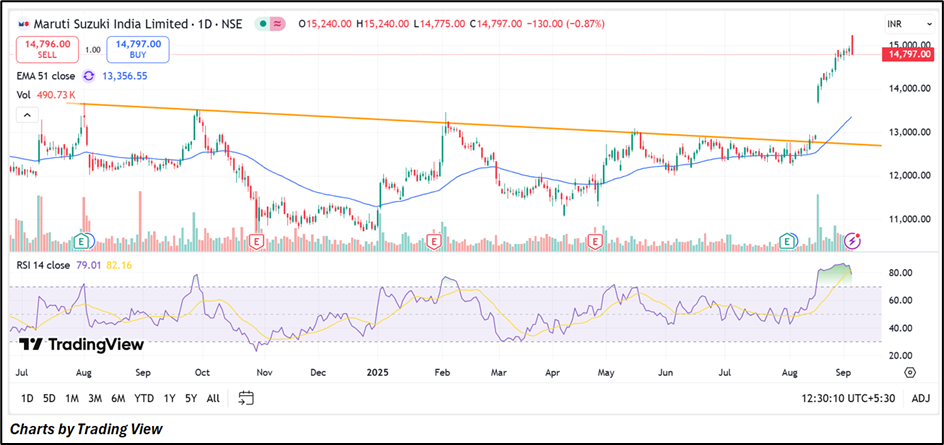Collapse the indicator legend with the chevron
This screenshot has height=445, width=944.
coord(29,115)
